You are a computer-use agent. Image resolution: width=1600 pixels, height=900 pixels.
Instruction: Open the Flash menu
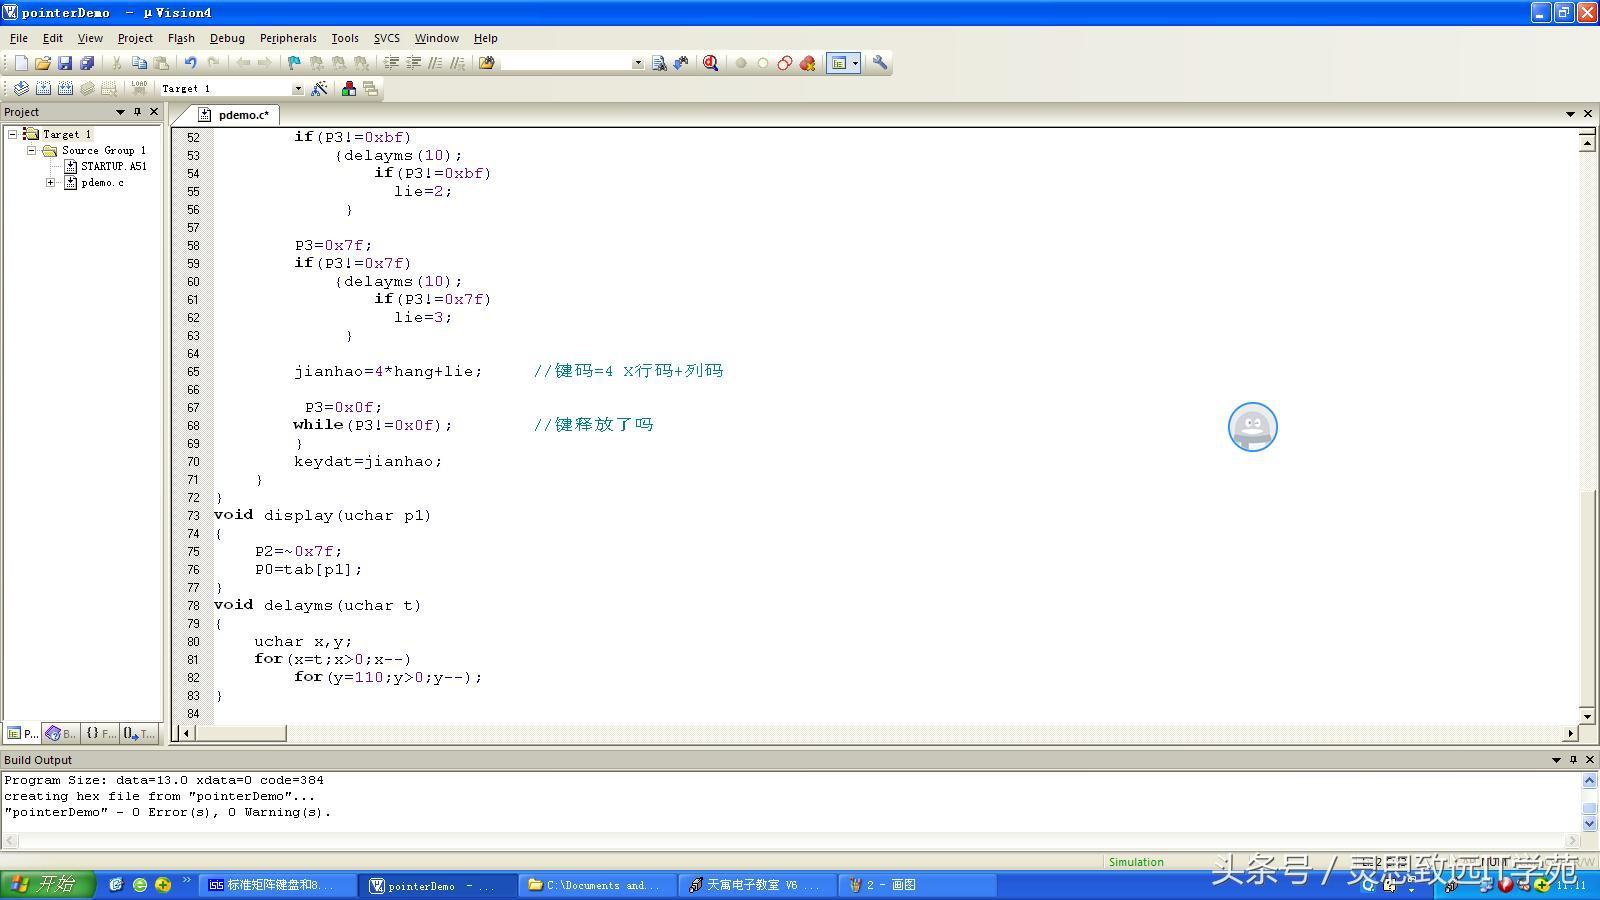181,38
